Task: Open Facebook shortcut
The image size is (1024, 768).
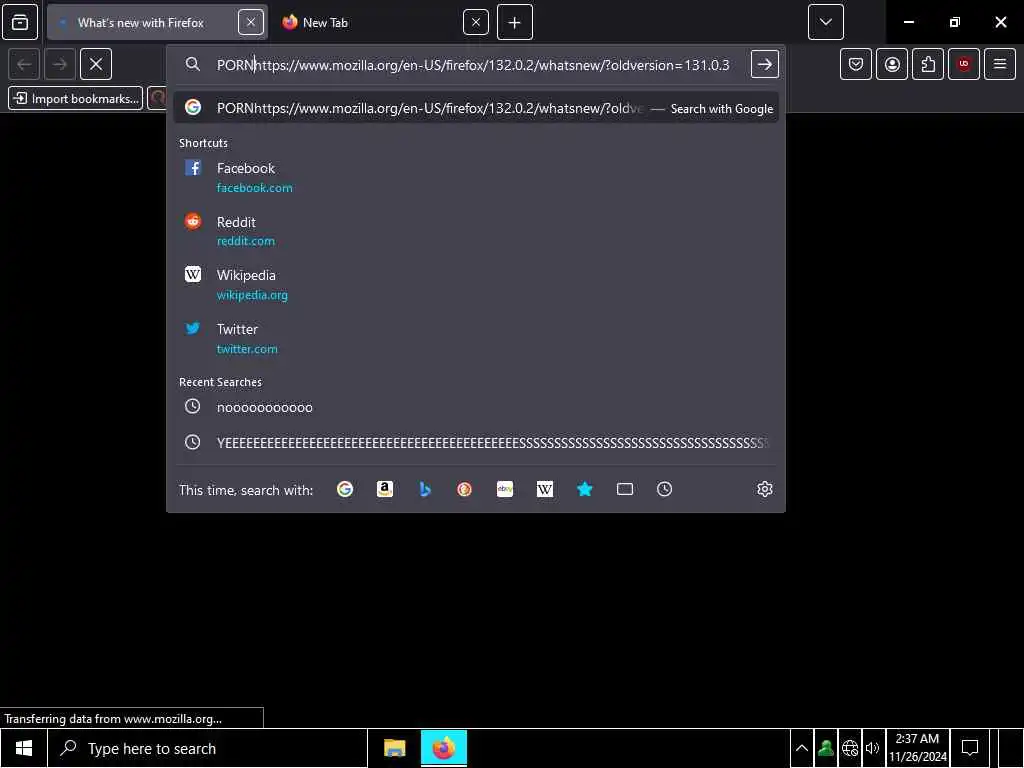Action: click(x=476, y=178)
